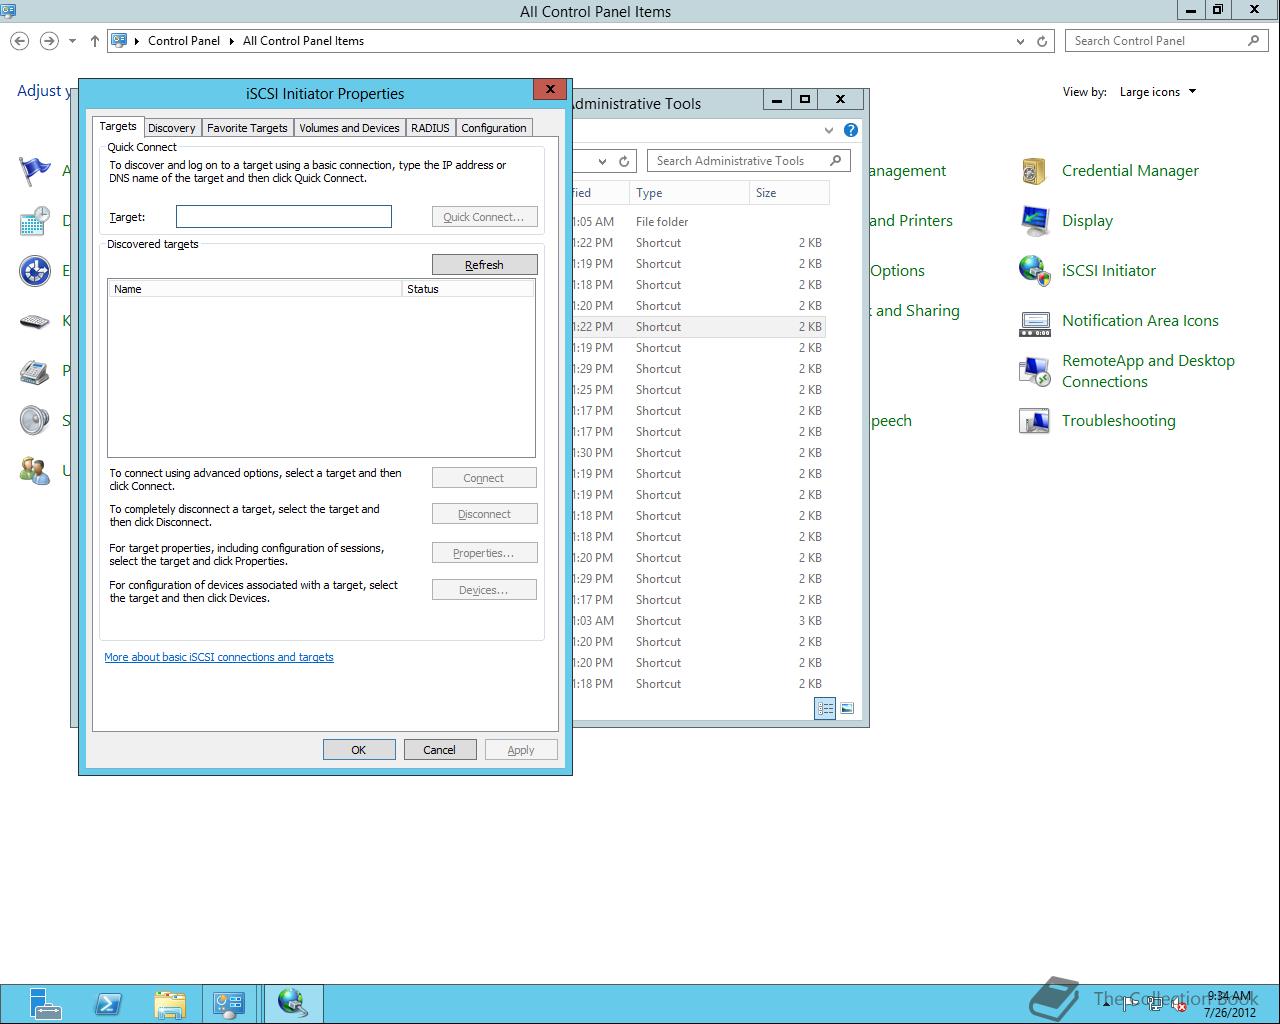Refresh the Administrative Tools address bar

point(624,161)
